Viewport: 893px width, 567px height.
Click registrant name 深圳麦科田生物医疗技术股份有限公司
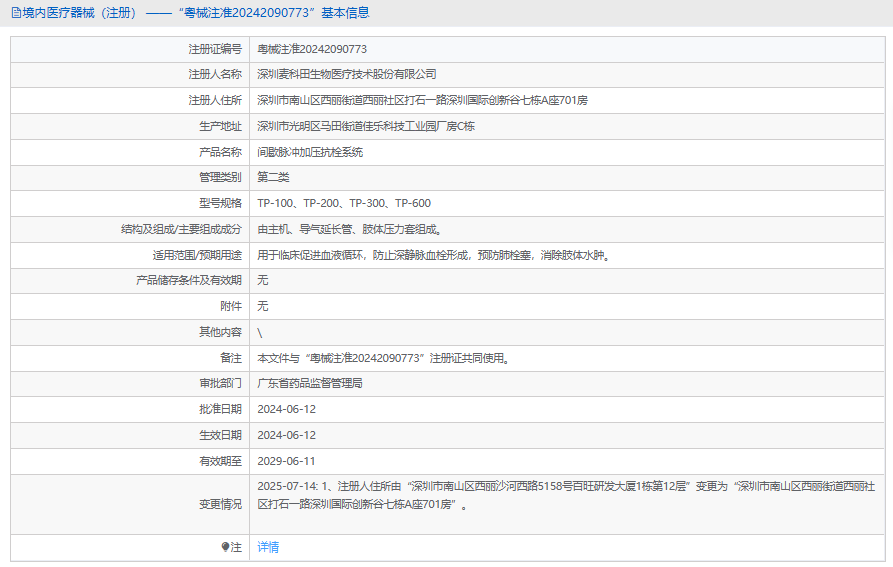pos(347,75)
